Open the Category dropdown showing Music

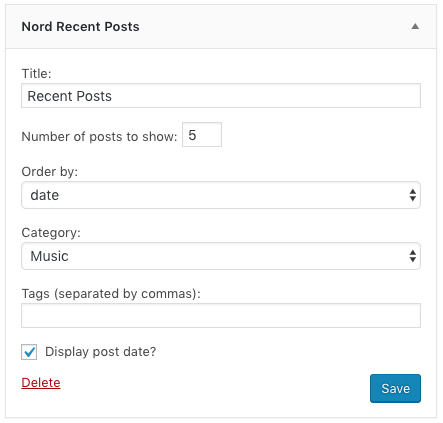(x=221, y=256)
